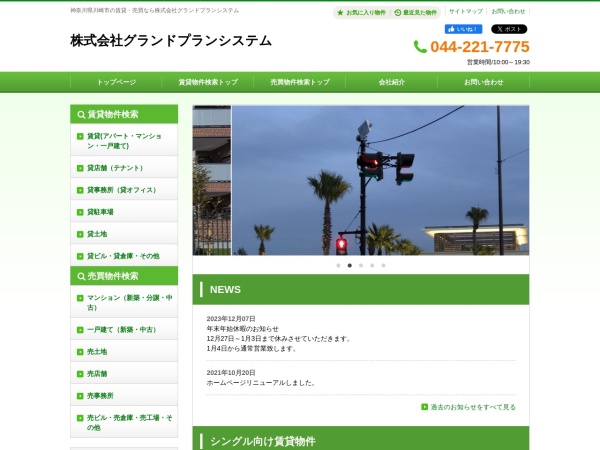Screen dimensions: 600x450
Task: Click the magnifier icon beside 賃貸物件検索
Action: pos(81,114)
